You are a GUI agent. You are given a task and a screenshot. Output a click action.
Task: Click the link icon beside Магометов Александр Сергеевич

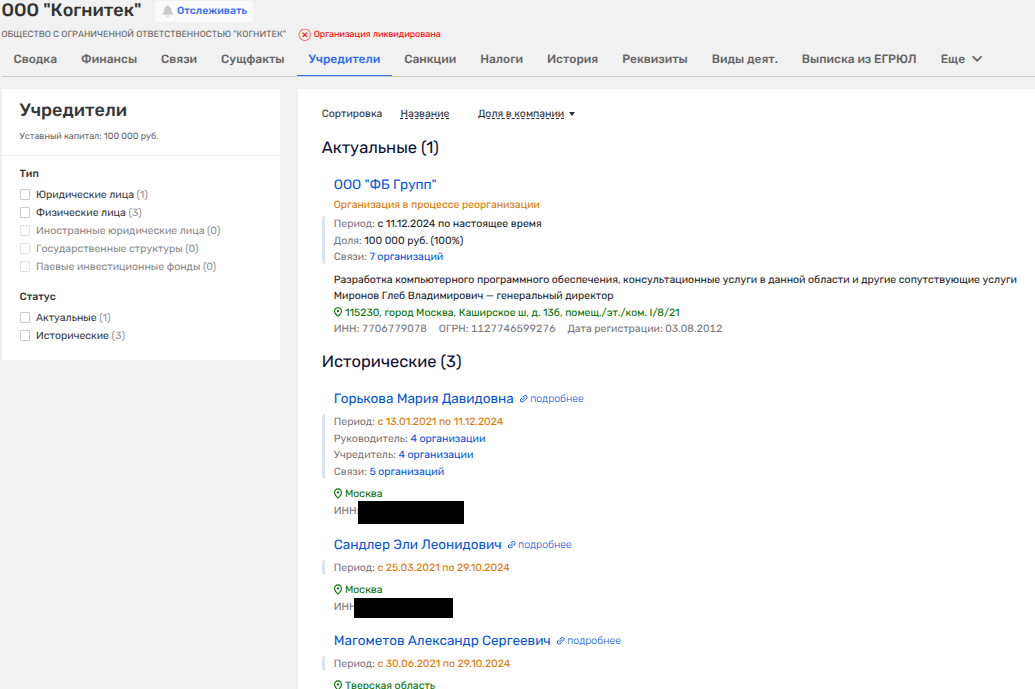tap(561, 641)
